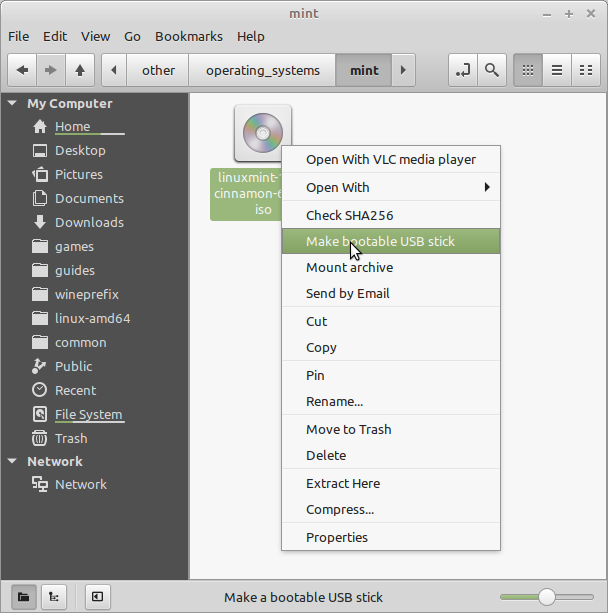Click the linuxmint cinnamon iso filename label
Viewport: 608px width, 613px height.
pyautogui.click(x=246, y=194)
